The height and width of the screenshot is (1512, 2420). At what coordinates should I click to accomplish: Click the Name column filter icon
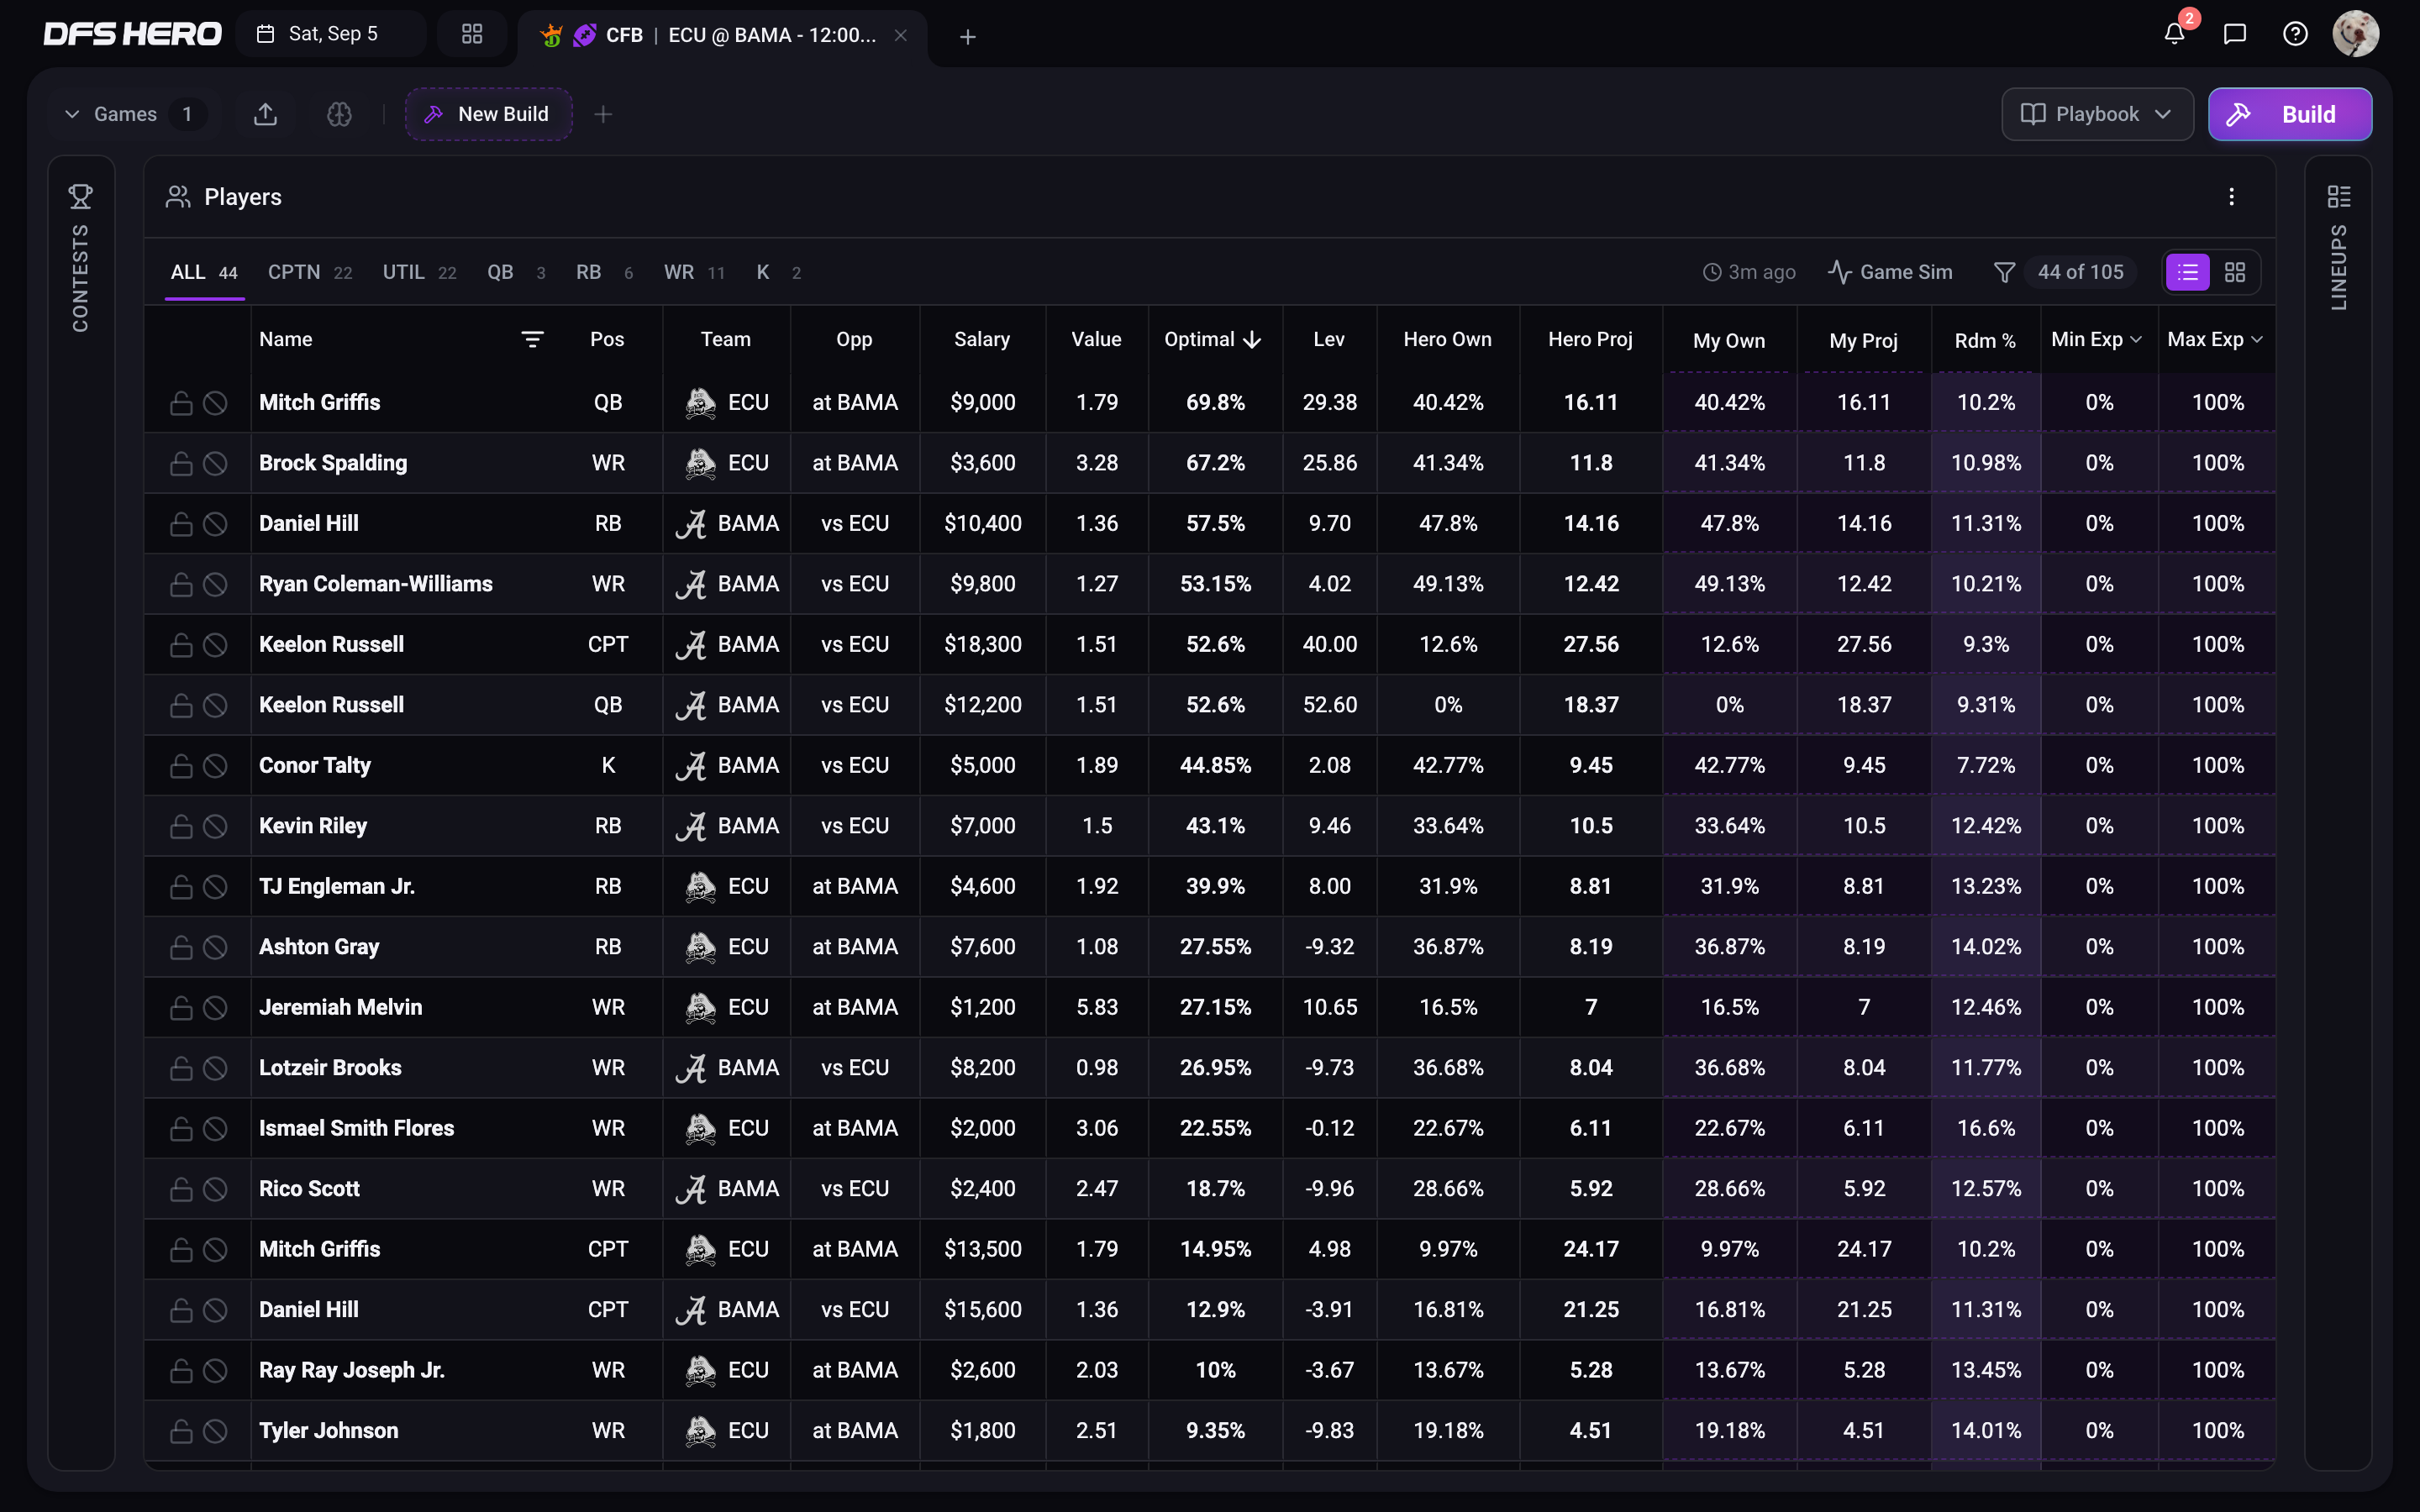[532, 340]
